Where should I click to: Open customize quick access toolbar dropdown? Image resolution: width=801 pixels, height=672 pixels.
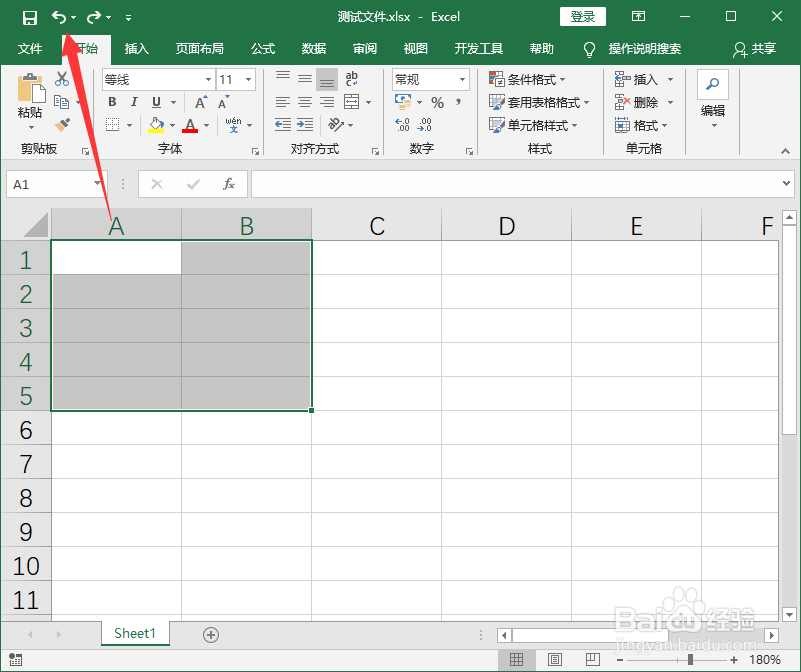(128, 18)
